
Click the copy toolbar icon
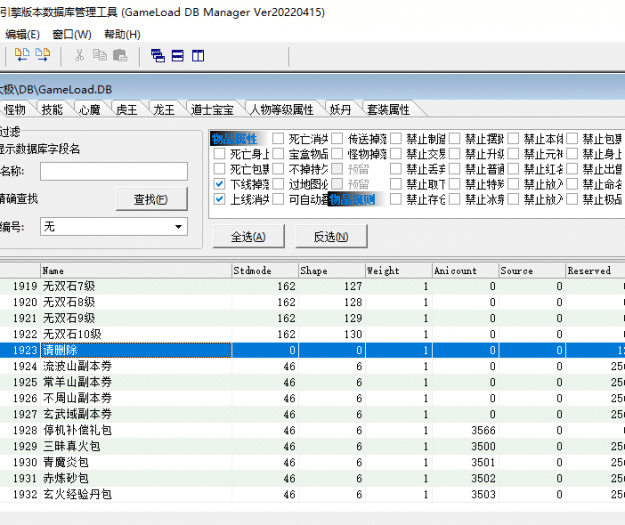coord(99,56)
